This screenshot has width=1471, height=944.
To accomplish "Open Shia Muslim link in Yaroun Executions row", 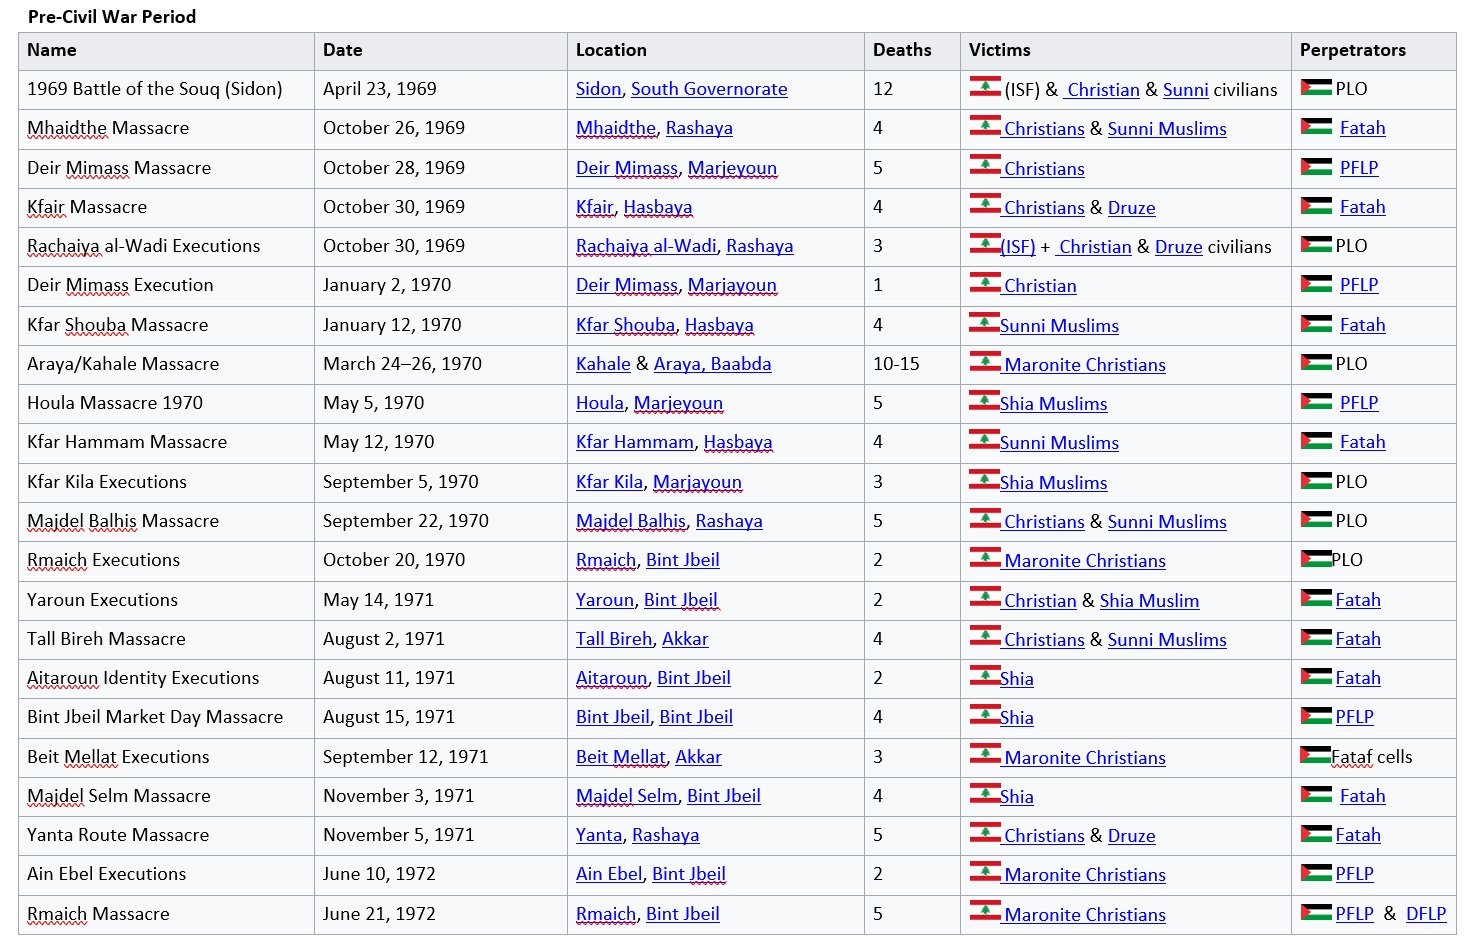I will click(x=1149, y=601).
